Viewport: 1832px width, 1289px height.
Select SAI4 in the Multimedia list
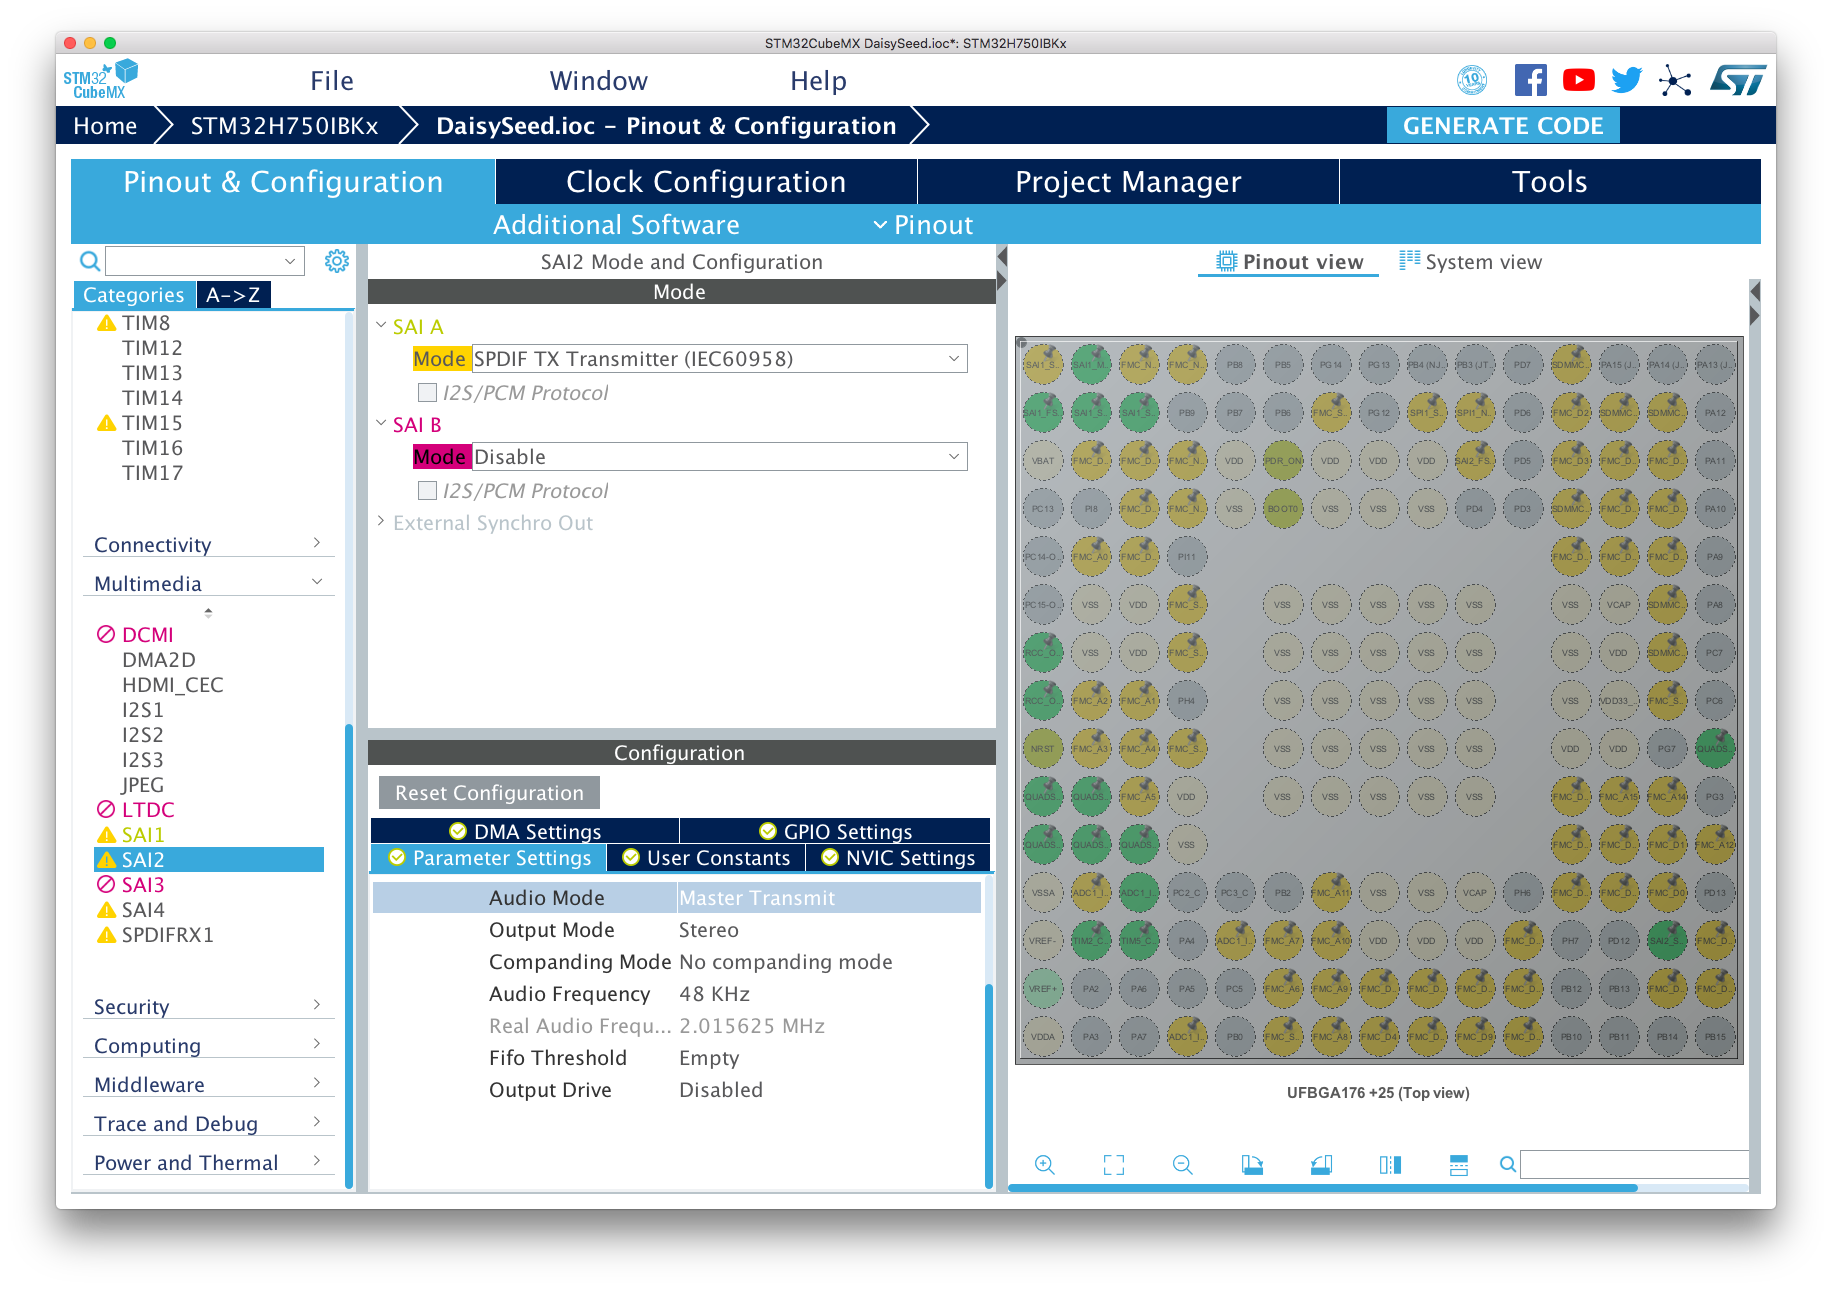point(143,910)
